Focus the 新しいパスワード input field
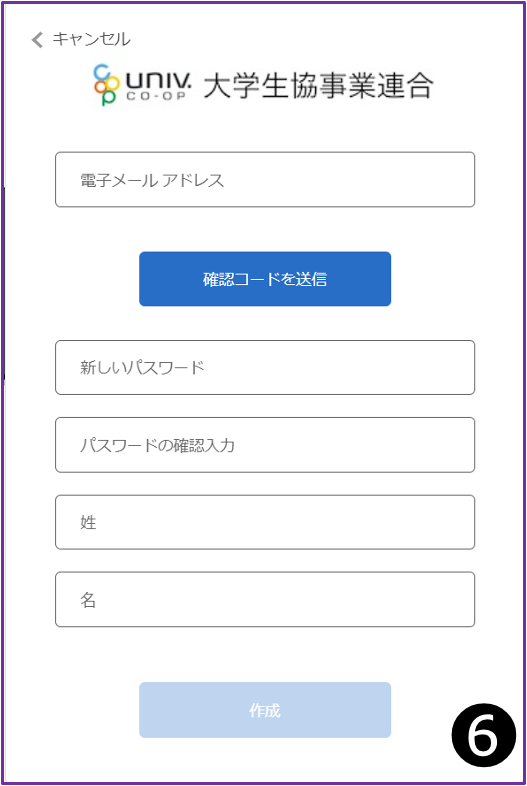Screen dimensions: 527x786 tap(265, 367)
